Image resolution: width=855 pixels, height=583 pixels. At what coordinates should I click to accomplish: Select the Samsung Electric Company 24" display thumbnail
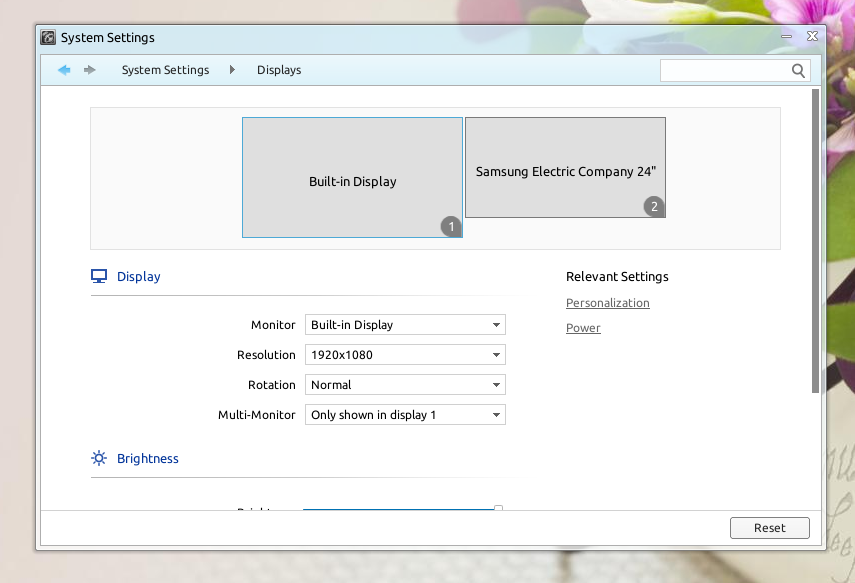pyautogui.click(x=565, y=167)
